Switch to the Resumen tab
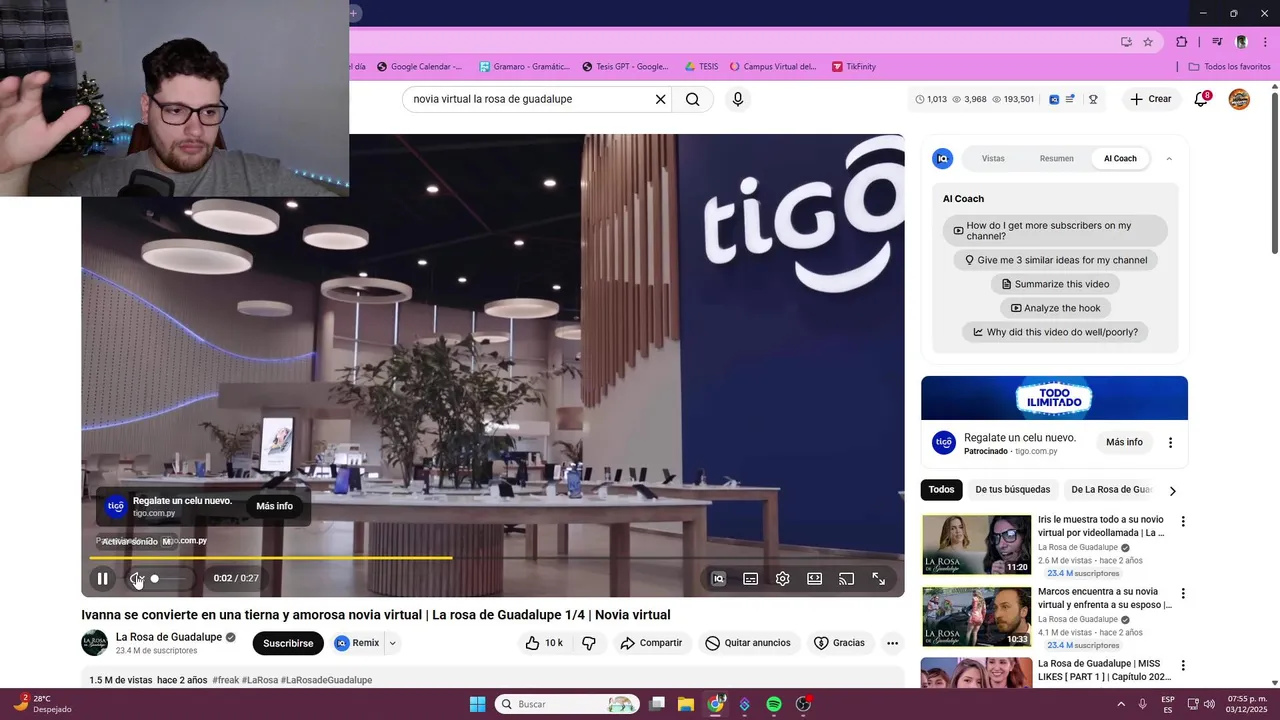 coord(1056,158)
